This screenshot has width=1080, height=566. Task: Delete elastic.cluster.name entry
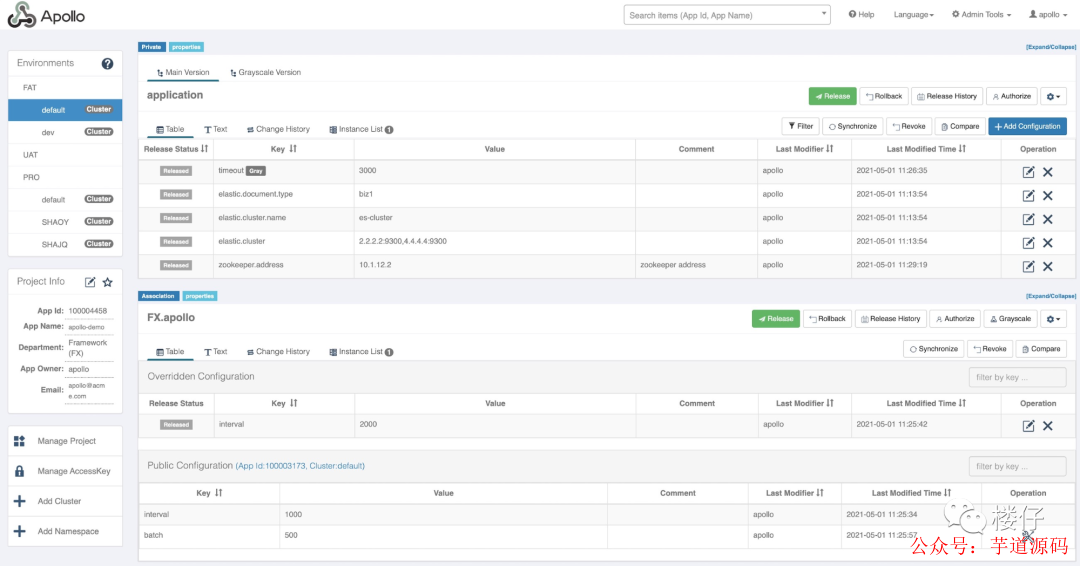[1048, 219]
